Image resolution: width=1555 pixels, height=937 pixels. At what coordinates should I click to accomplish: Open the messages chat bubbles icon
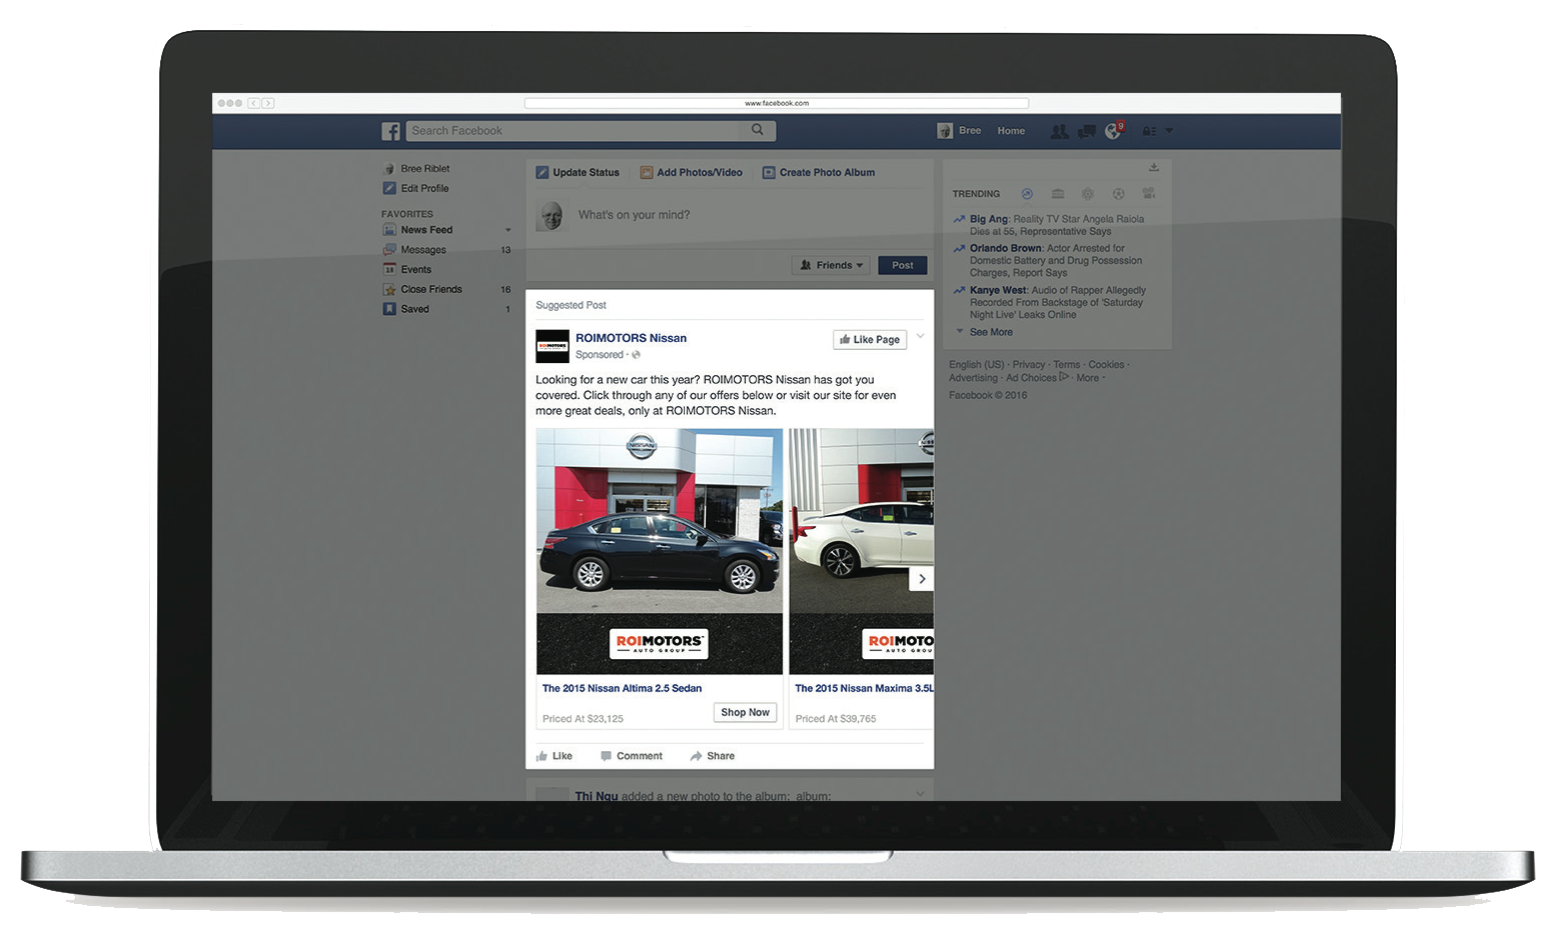tap(1086, 131)
